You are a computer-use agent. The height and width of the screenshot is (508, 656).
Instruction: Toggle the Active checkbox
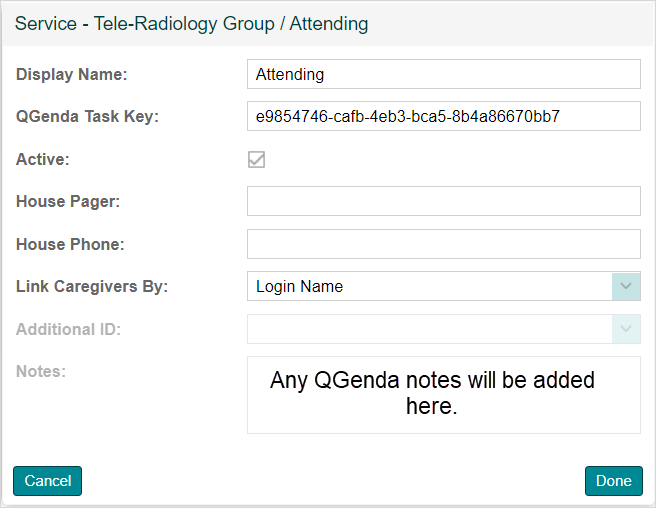pos(257,159)
